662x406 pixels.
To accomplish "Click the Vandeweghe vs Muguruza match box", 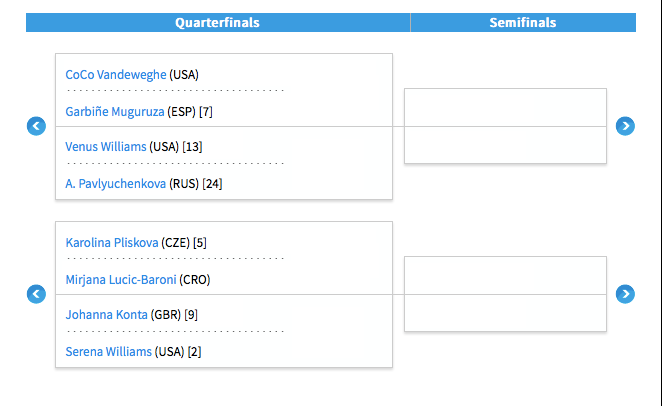I will (224, 90).
